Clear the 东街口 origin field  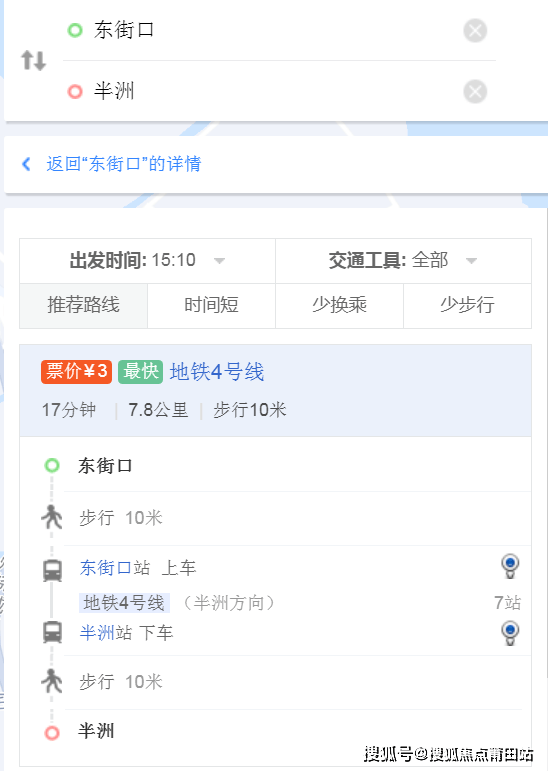[x=475, y=30]
